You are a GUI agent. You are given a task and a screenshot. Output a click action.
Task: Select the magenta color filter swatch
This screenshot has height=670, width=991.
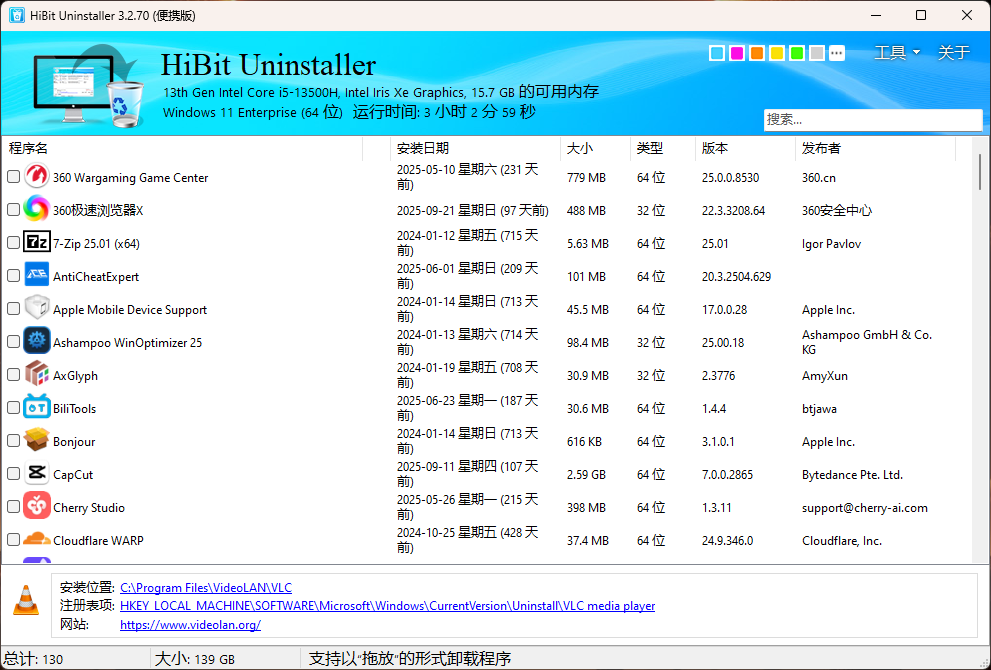click(x=736, y=53)
